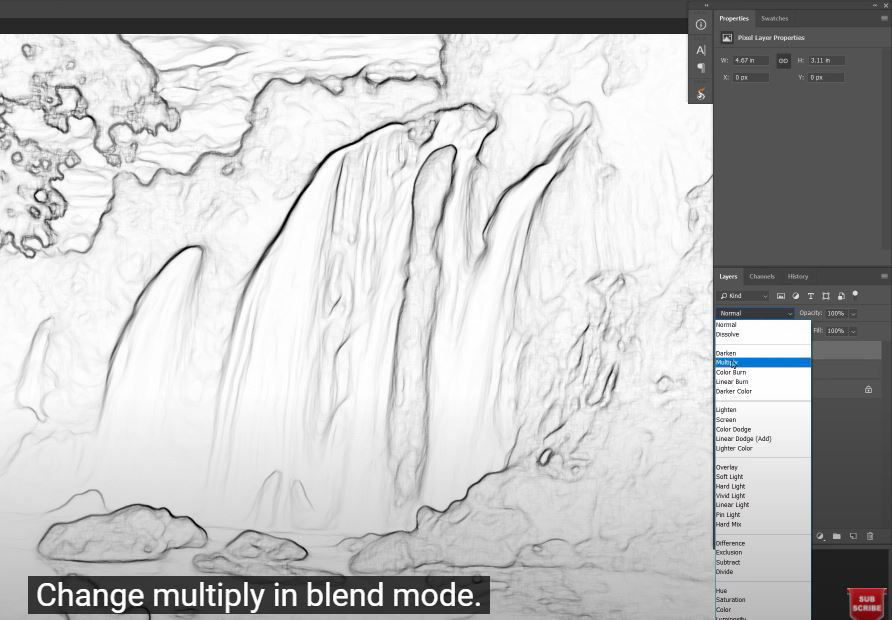Choose Color Dodge blend mode

point(733,430)
